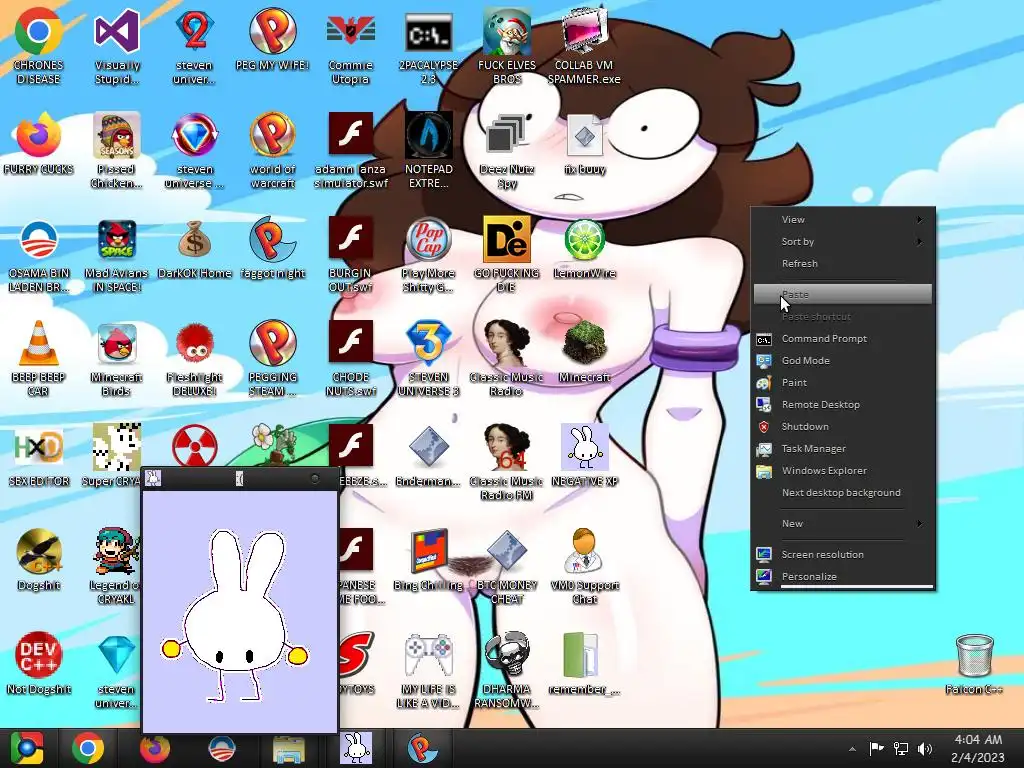Open the DarkOK Home money bag icon
This screenshot has width=1024, height=768.
[x=195, y=240]
